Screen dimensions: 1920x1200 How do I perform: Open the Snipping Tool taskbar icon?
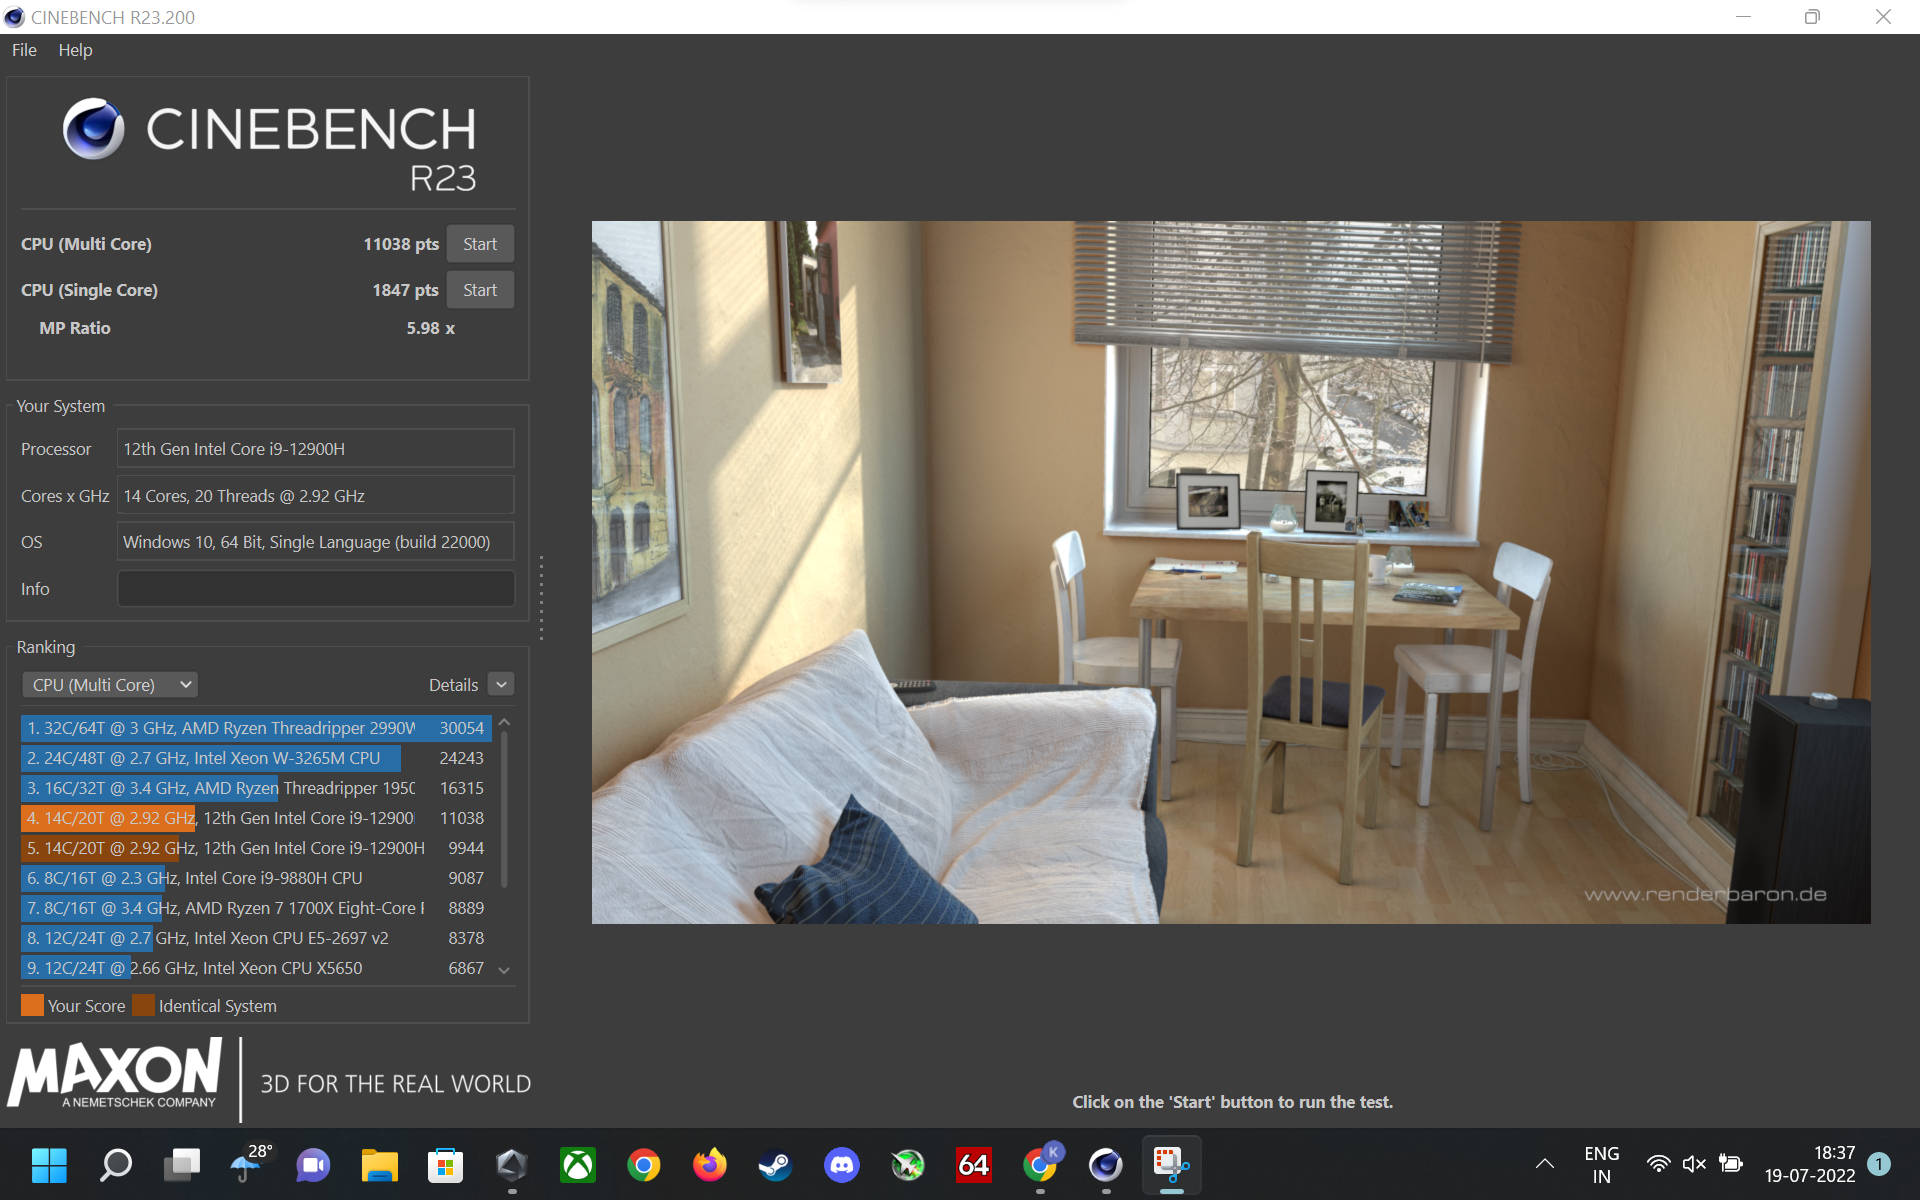point(1171,1165)
